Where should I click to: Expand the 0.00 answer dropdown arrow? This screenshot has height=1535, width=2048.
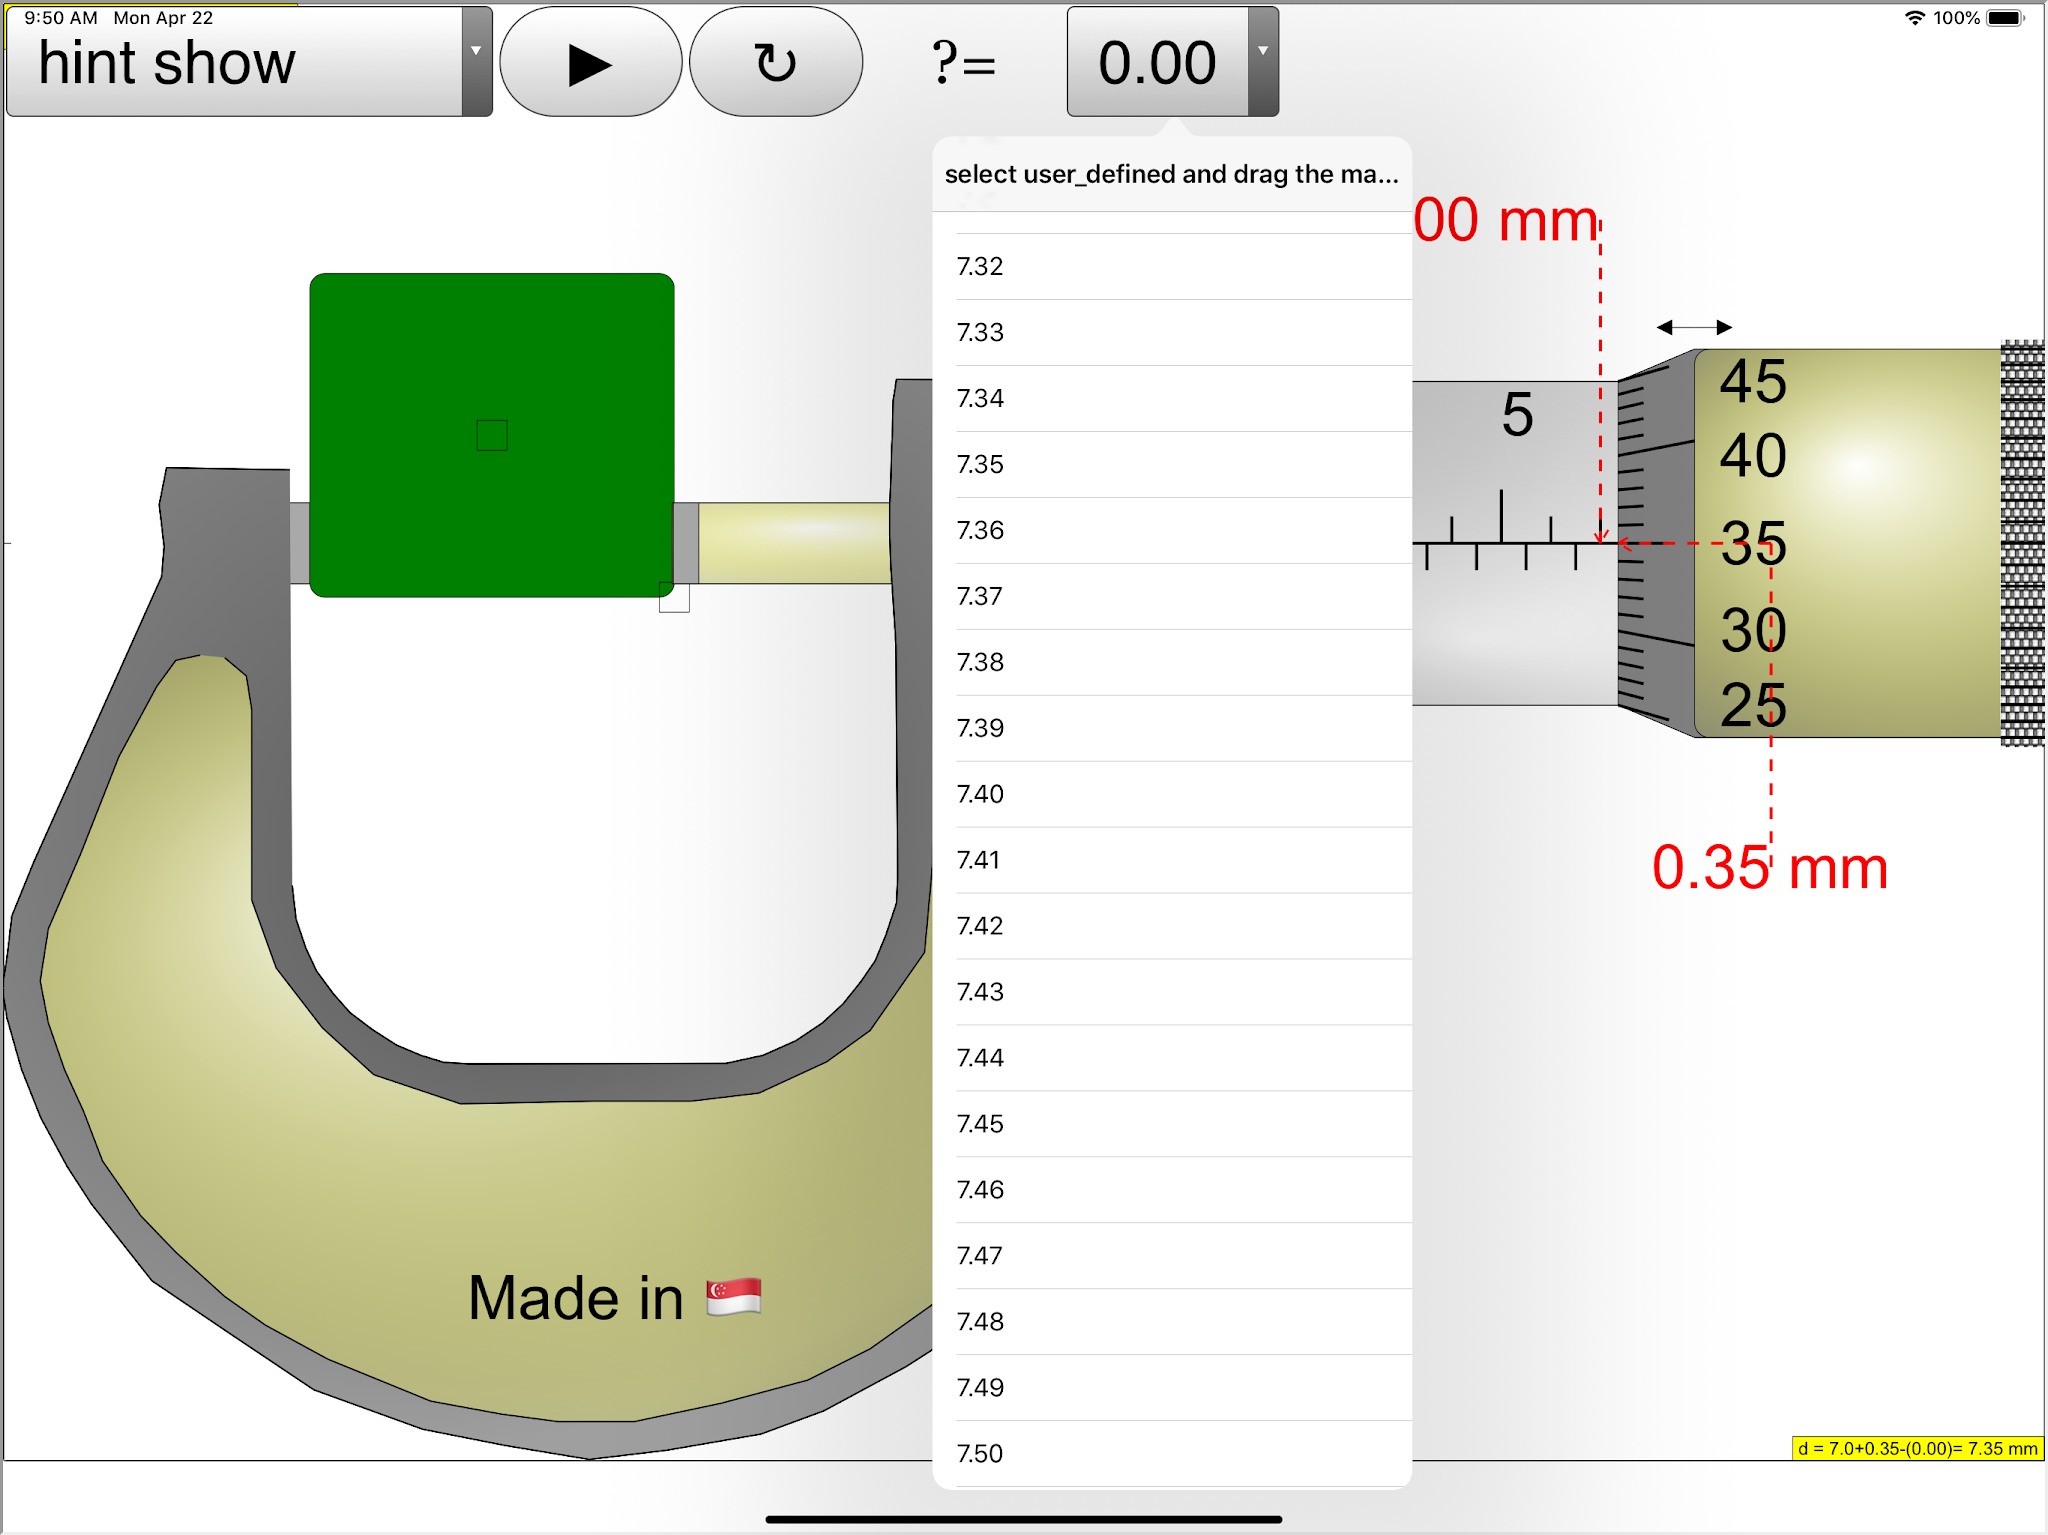tap(1263, 52)
